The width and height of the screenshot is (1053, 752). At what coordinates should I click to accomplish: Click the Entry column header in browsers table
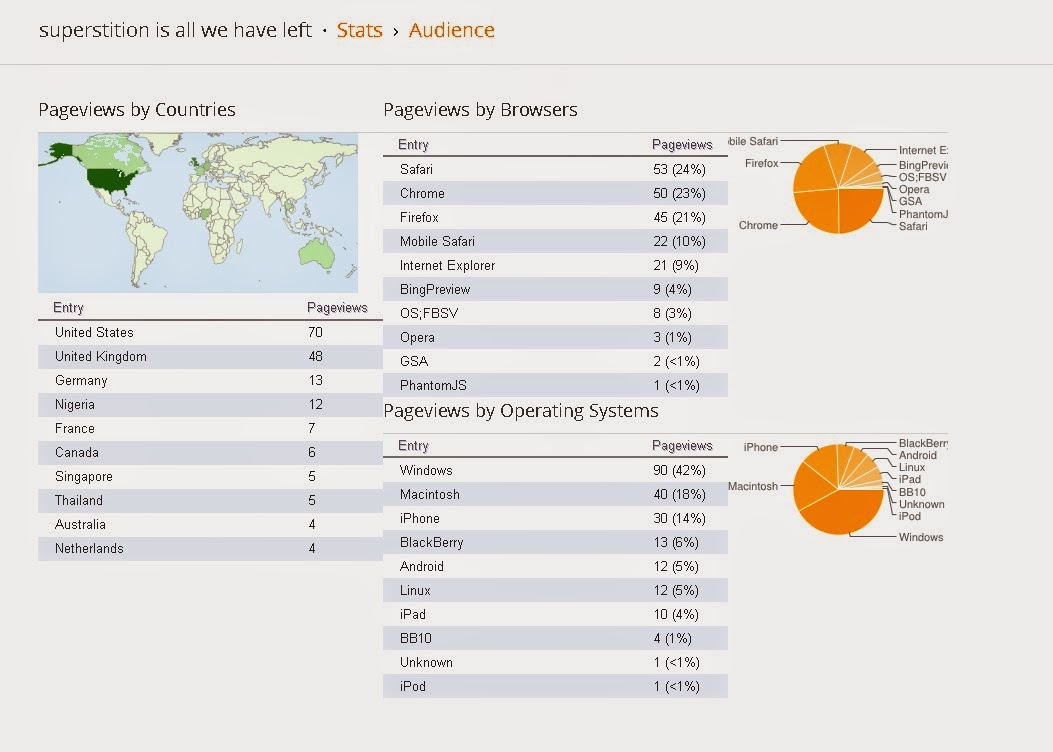[413, 144]
